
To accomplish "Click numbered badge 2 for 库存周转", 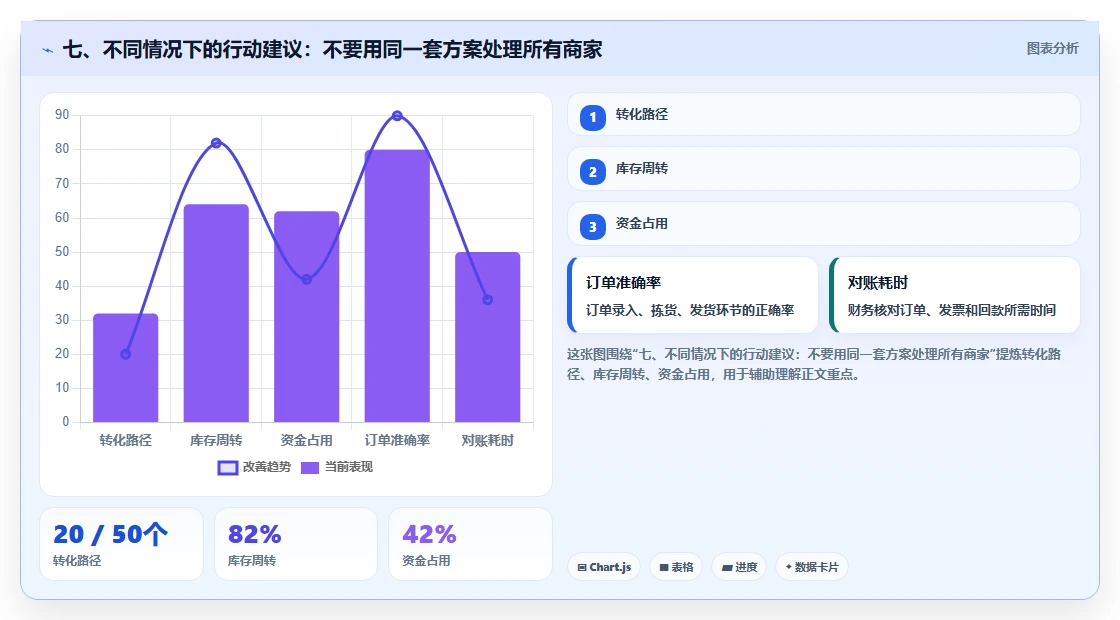I will pyautogui.click(x=592, y=172).
